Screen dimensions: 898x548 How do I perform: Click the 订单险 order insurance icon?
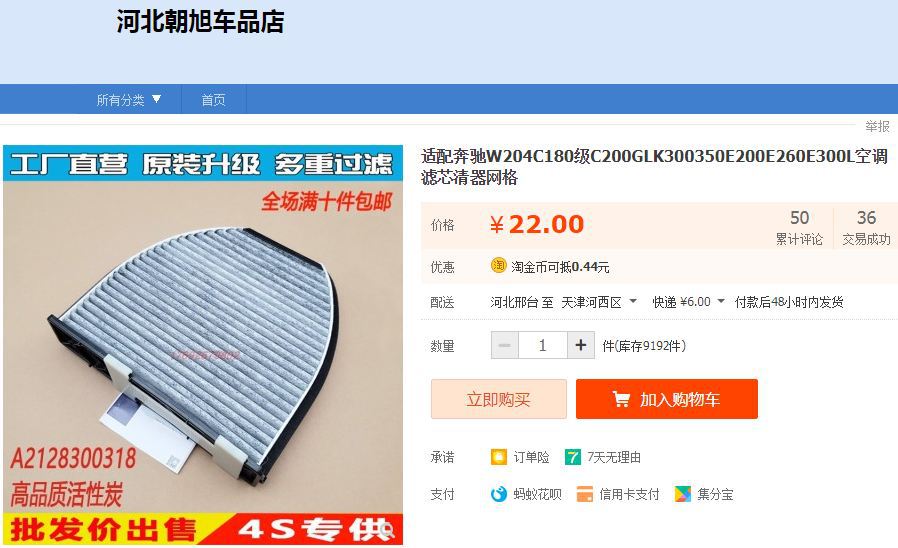[499, 457]
